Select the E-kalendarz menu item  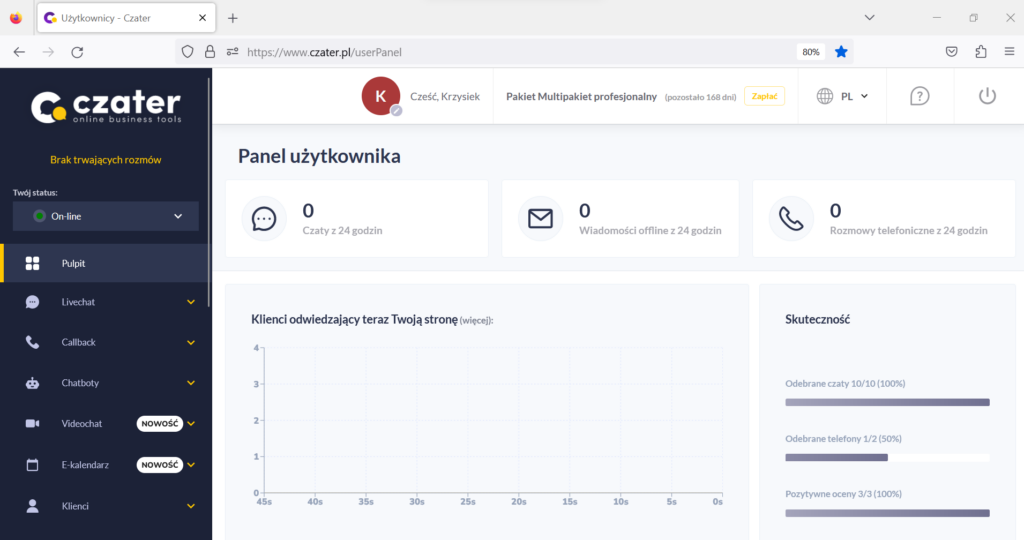tap(106, 465)
